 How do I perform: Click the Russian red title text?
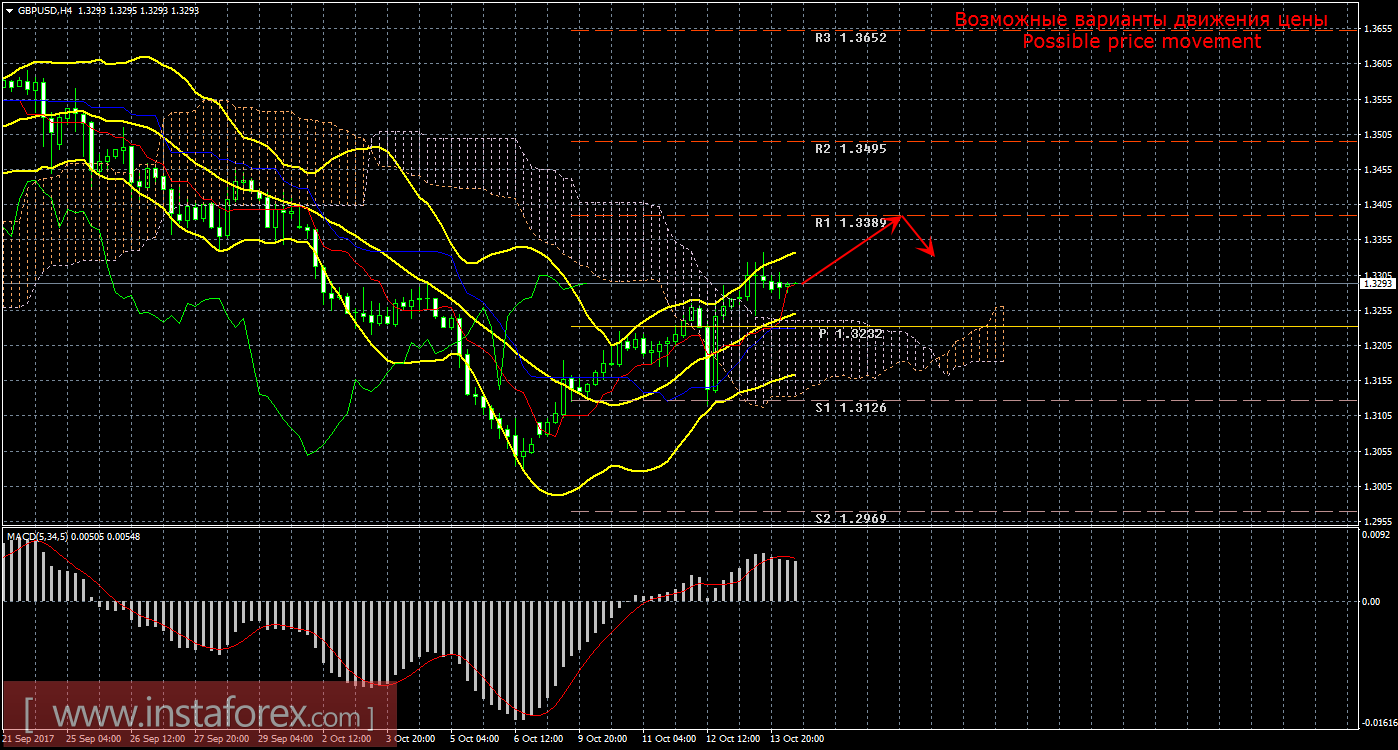tap(1141, 20)
